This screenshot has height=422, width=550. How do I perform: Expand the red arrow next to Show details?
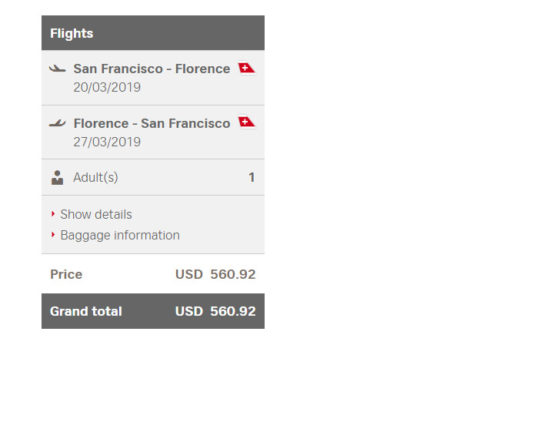53,214
